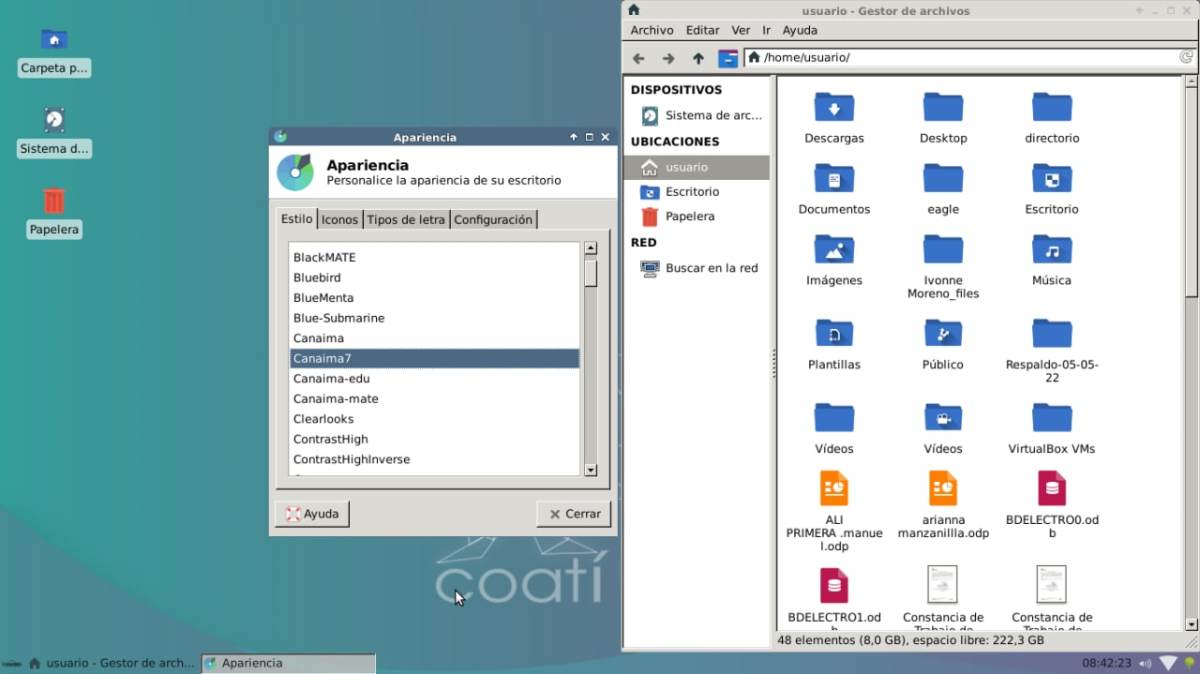Click the path field /home/usuario/
The height and width of the screenshot is (674, 1200).
[960, 58]
